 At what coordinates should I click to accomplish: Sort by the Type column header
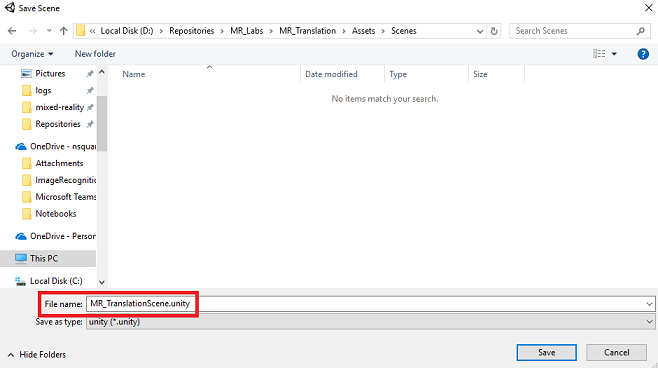click(x=398, y=74)
